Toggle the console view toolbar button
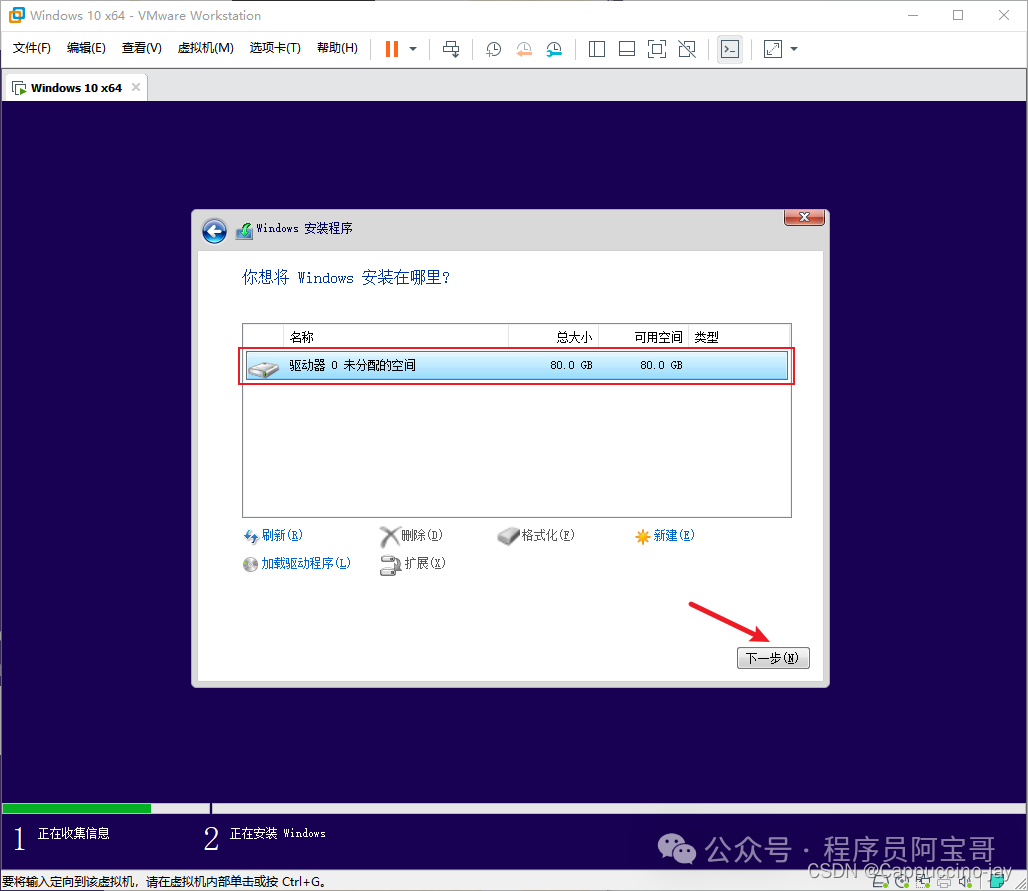 point(730,49)
